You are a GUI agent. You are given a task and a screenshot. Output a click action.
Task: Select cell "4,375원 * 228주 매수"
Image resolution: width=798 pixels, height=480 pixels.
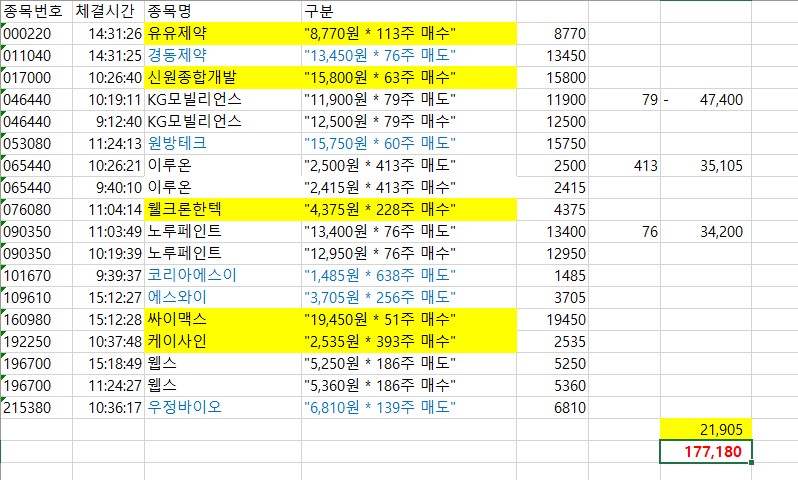409,209
